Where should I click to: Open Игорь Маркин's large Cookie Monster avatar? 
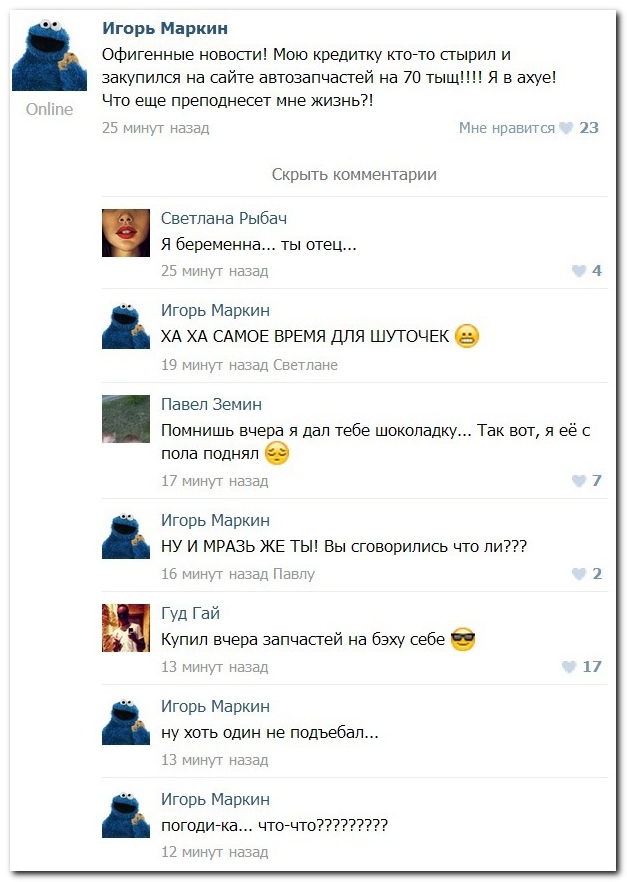click(x=49, y=54)
